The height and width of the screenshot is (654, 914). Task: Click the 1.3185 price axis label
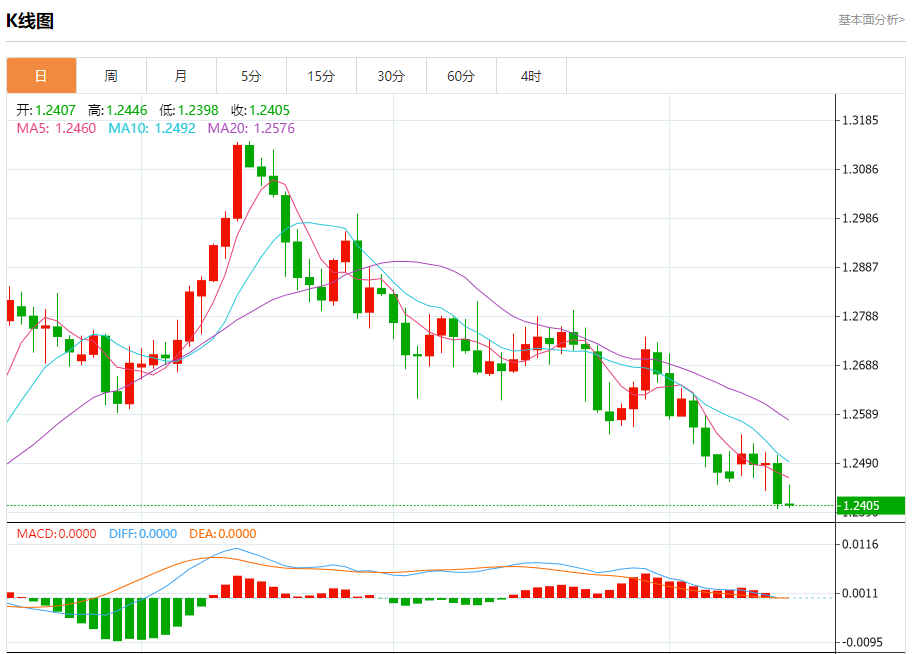click(860, 121)
